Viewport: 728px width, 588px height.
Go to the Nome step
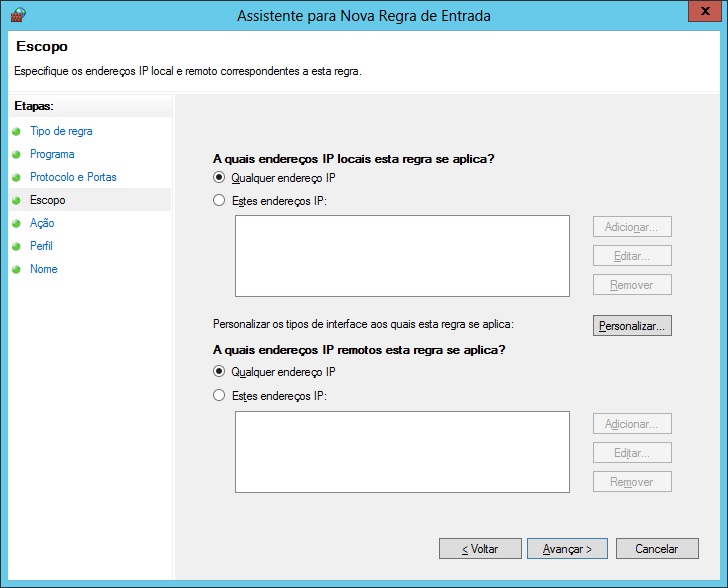(x=44, y=269)
